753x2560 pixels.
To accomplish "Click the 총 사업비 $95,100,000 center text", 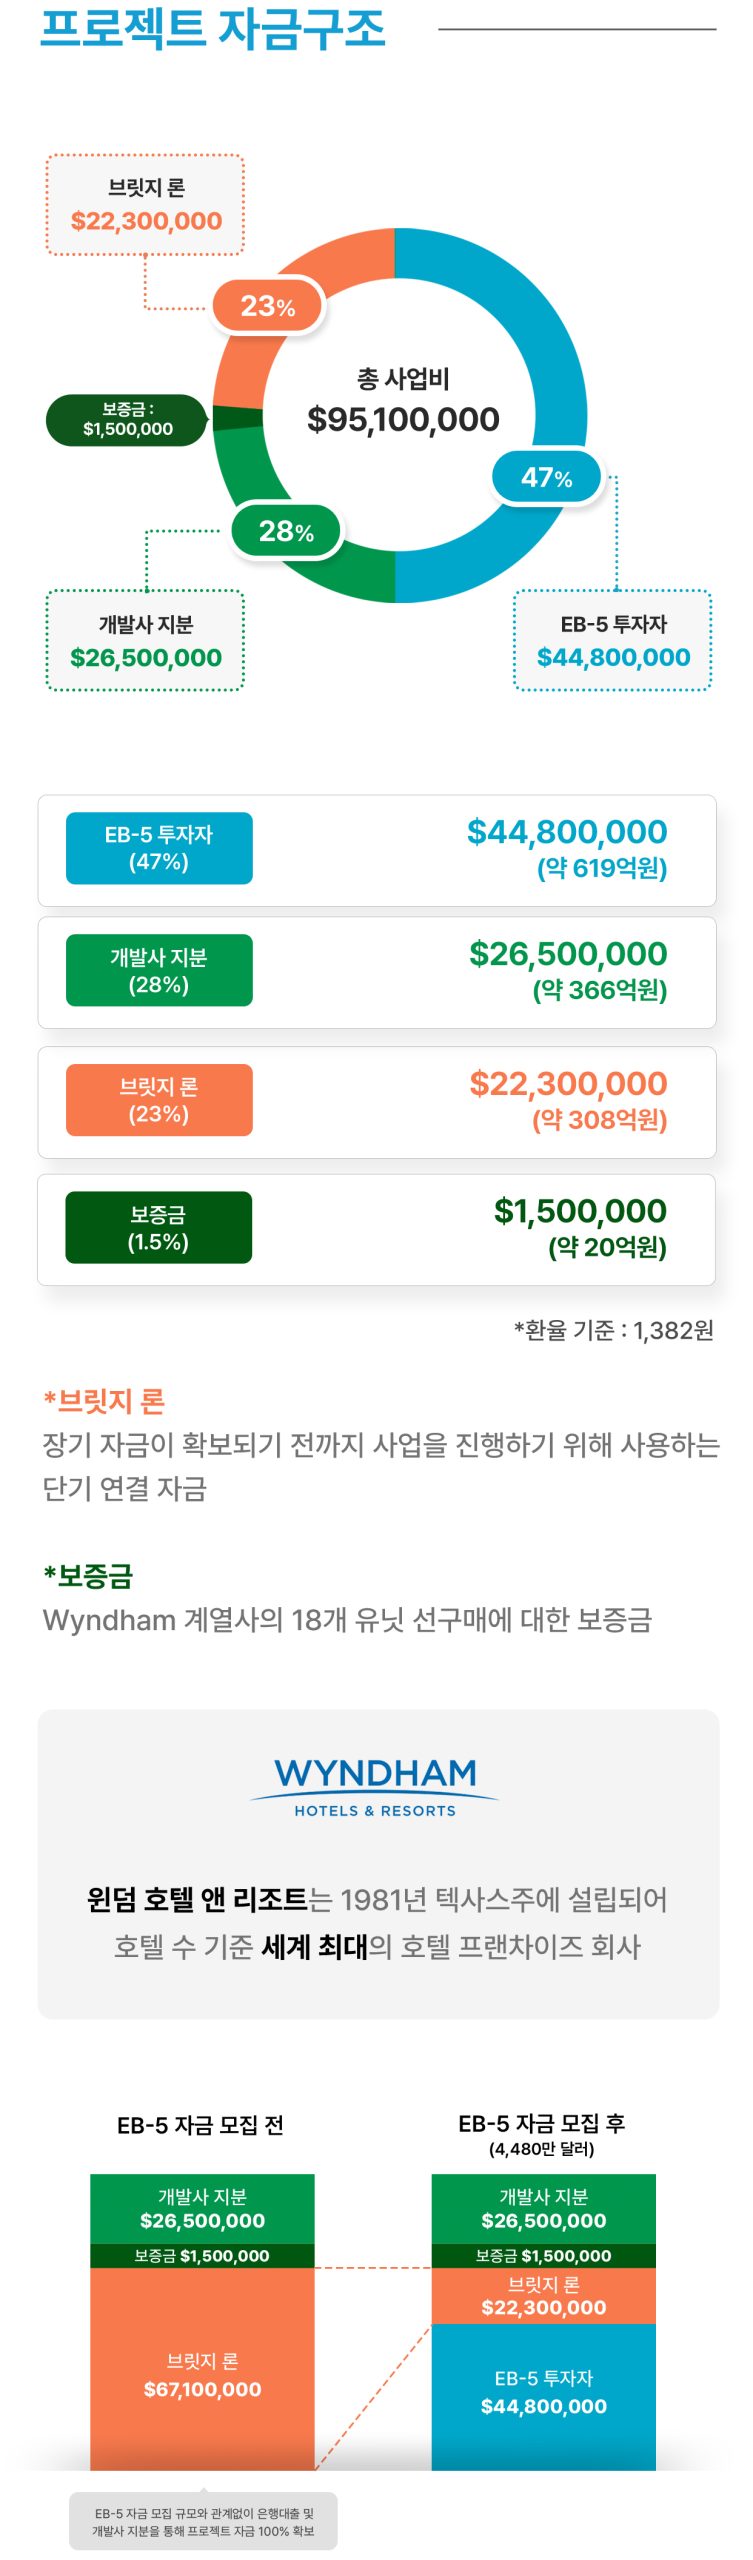I will (403, 402).
